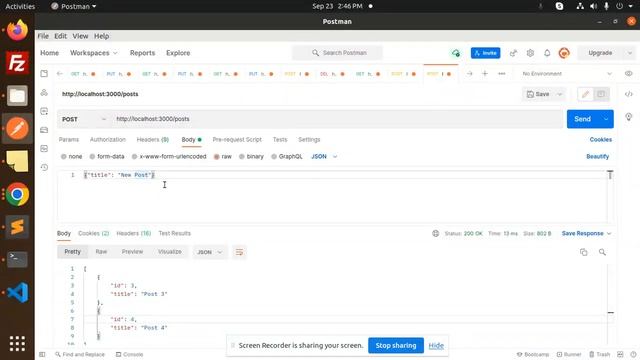640x360 pixels.
Task: Add a new request tab with plus icon
Action: pyautogui.click(x=485, y=73)
